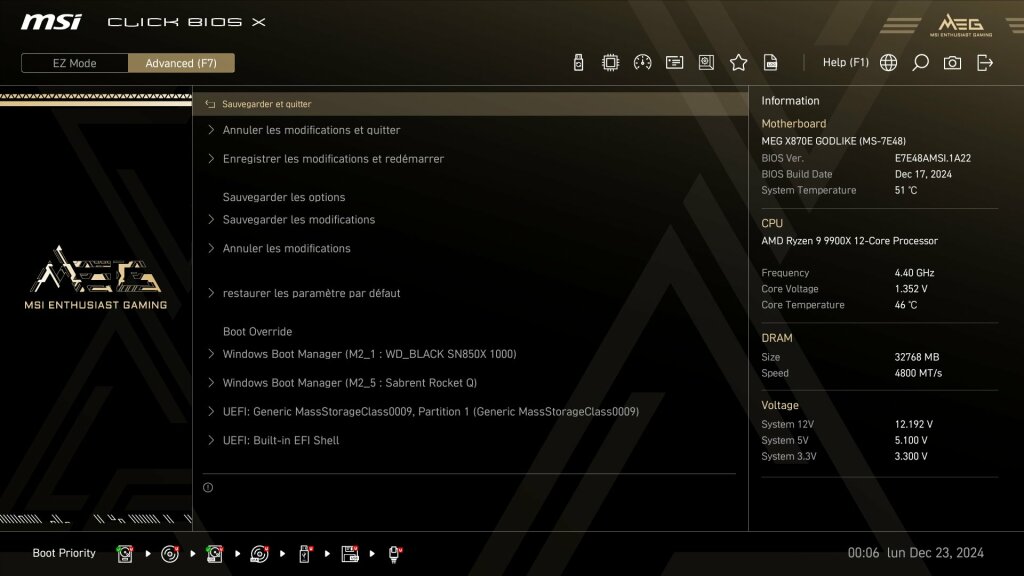Image resolution: width=1024 pixels, height=576 pixels.
Task: Select the USB key boot priority icon
Action: pyautogui.click(x=304, y=554)
